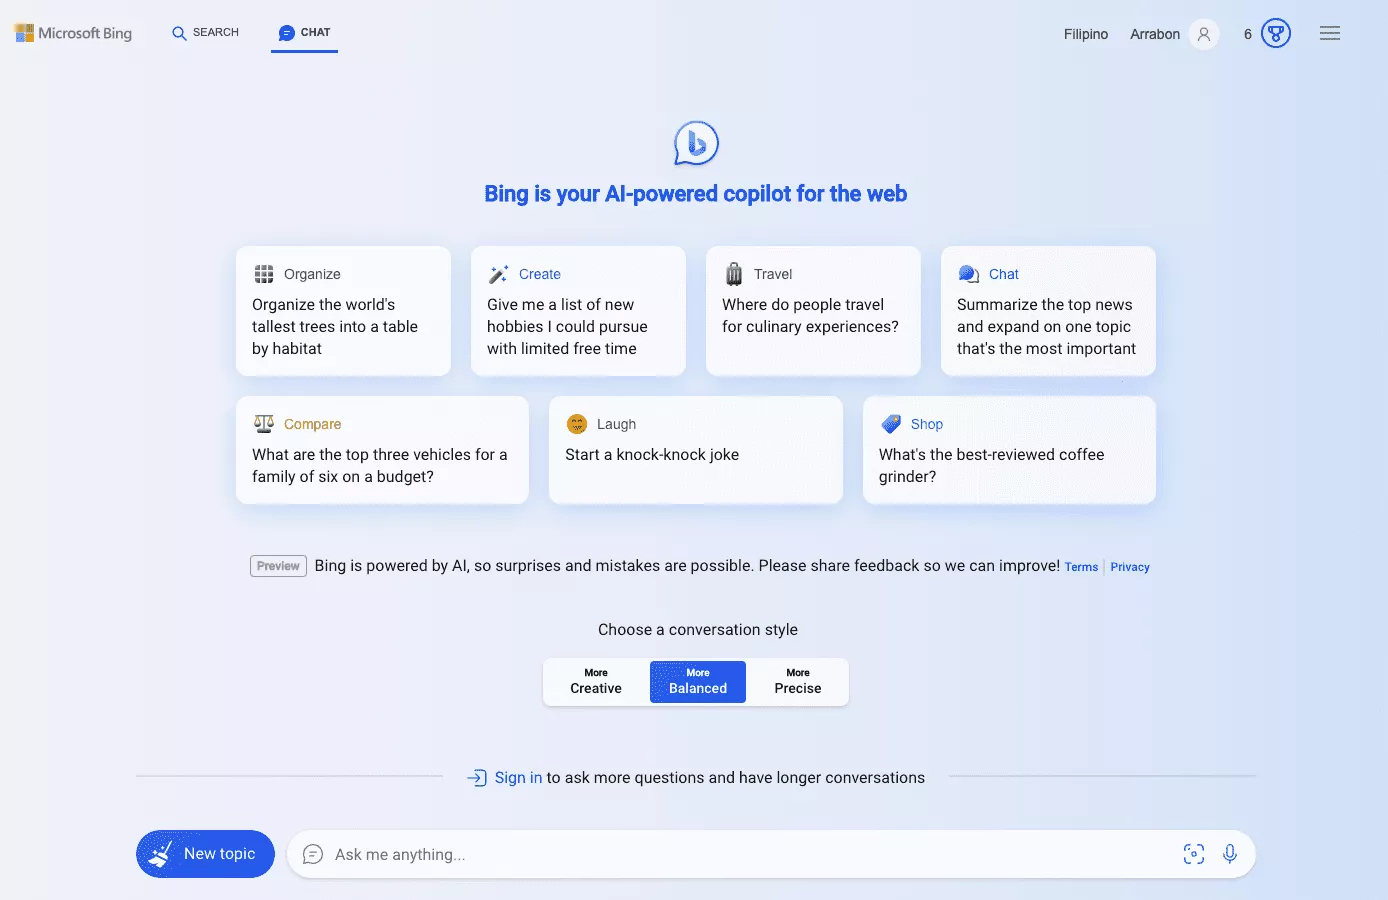
Task: Click the Shop price tag icon
Action: point(891,424)
